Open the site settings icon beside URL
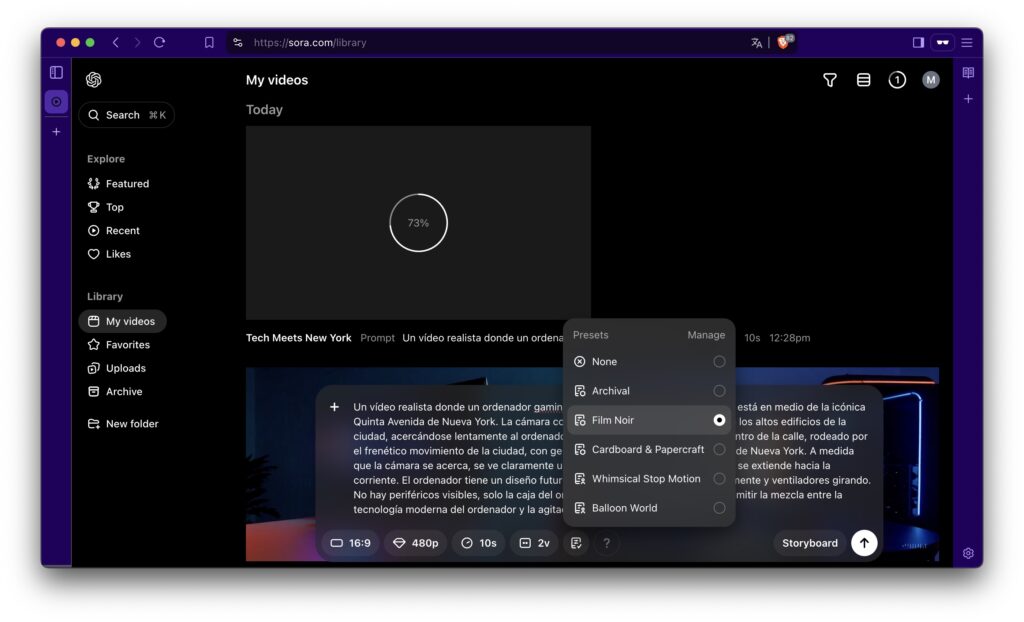This screenshot has width=1024, height=622. 238,42
